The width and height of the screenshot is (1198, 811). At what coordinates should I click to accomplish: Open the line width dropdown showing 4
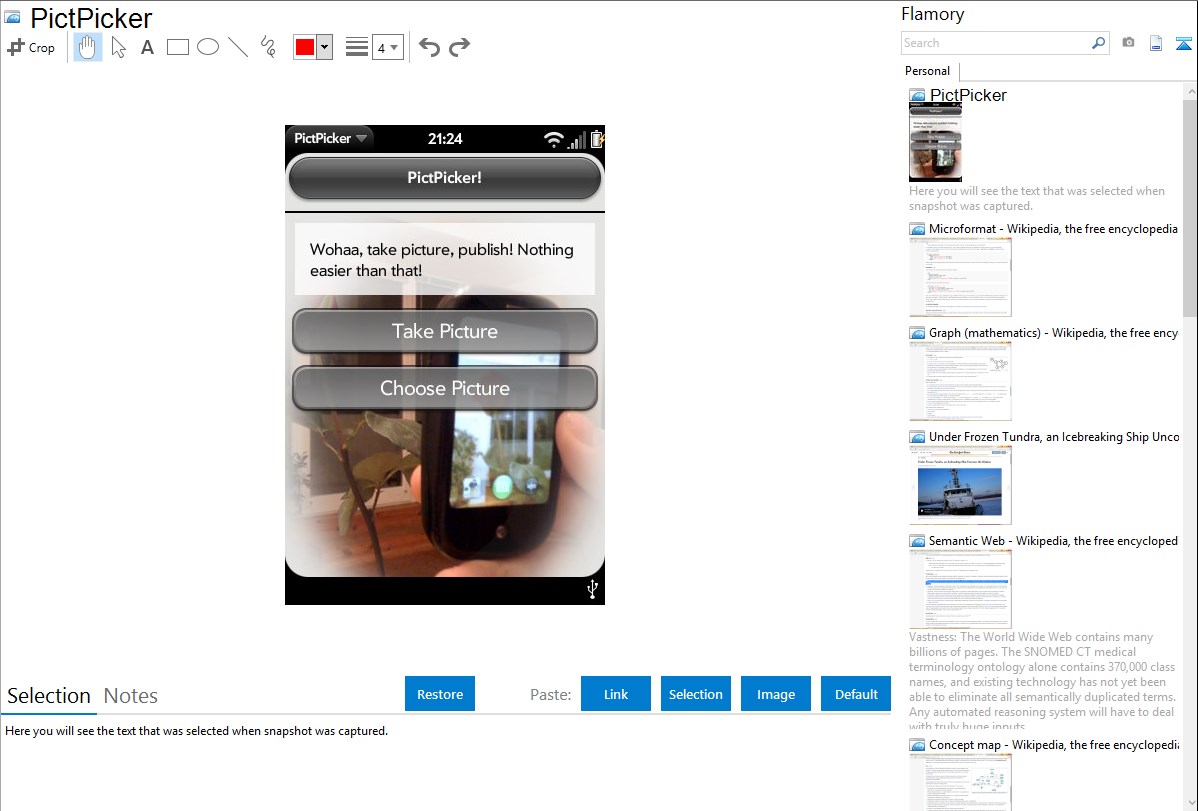tap(388, 47)
